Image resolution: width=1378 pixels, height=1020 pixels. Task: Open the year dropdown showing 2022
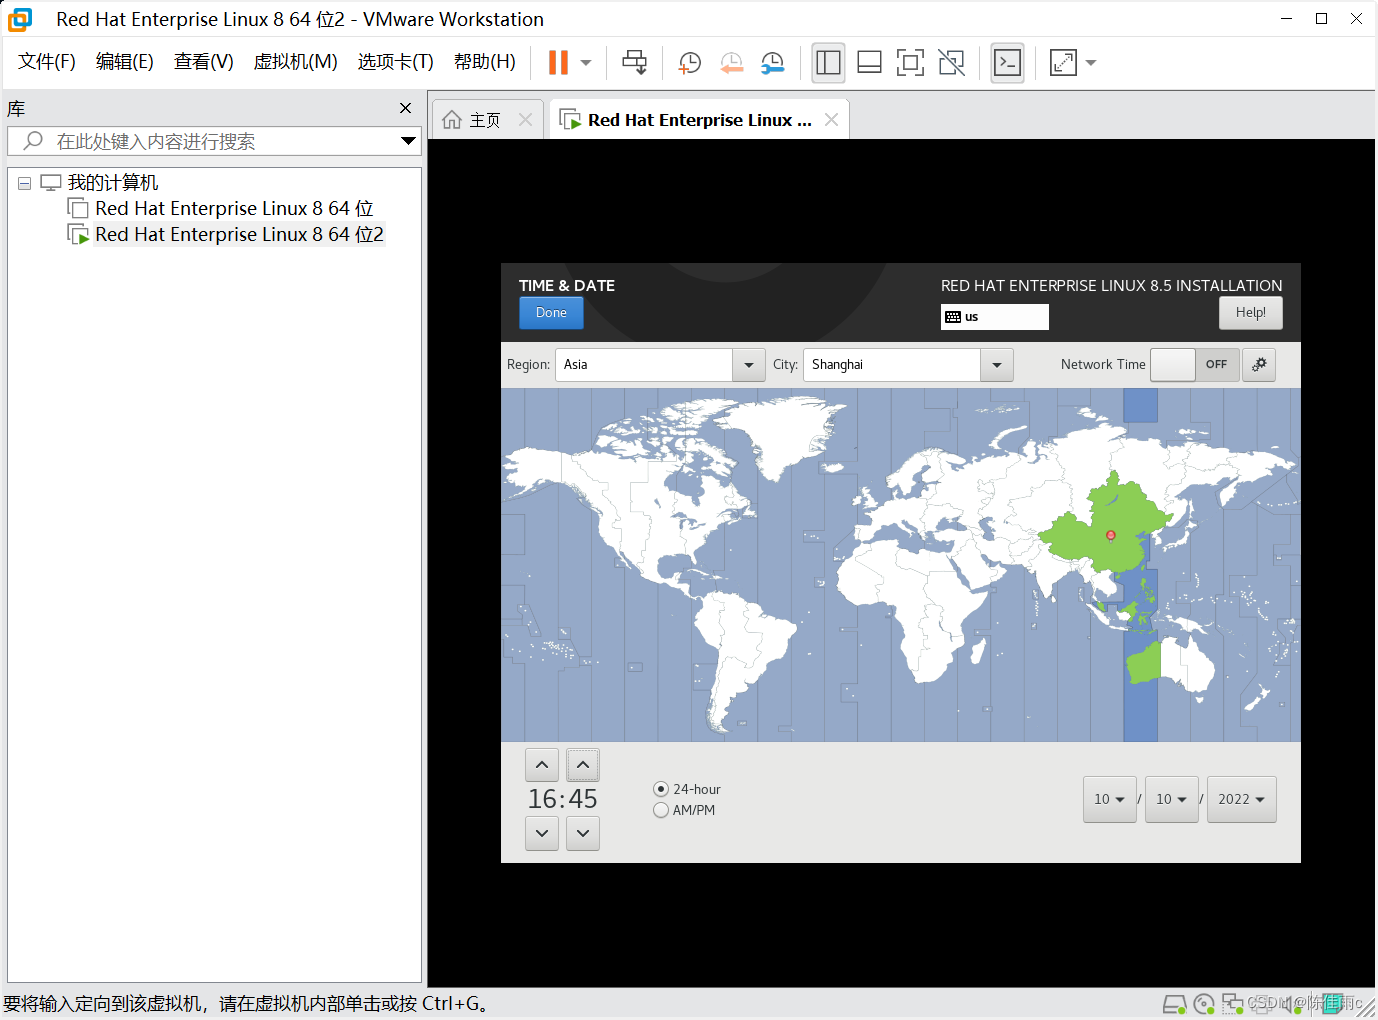pos(1242,799)
